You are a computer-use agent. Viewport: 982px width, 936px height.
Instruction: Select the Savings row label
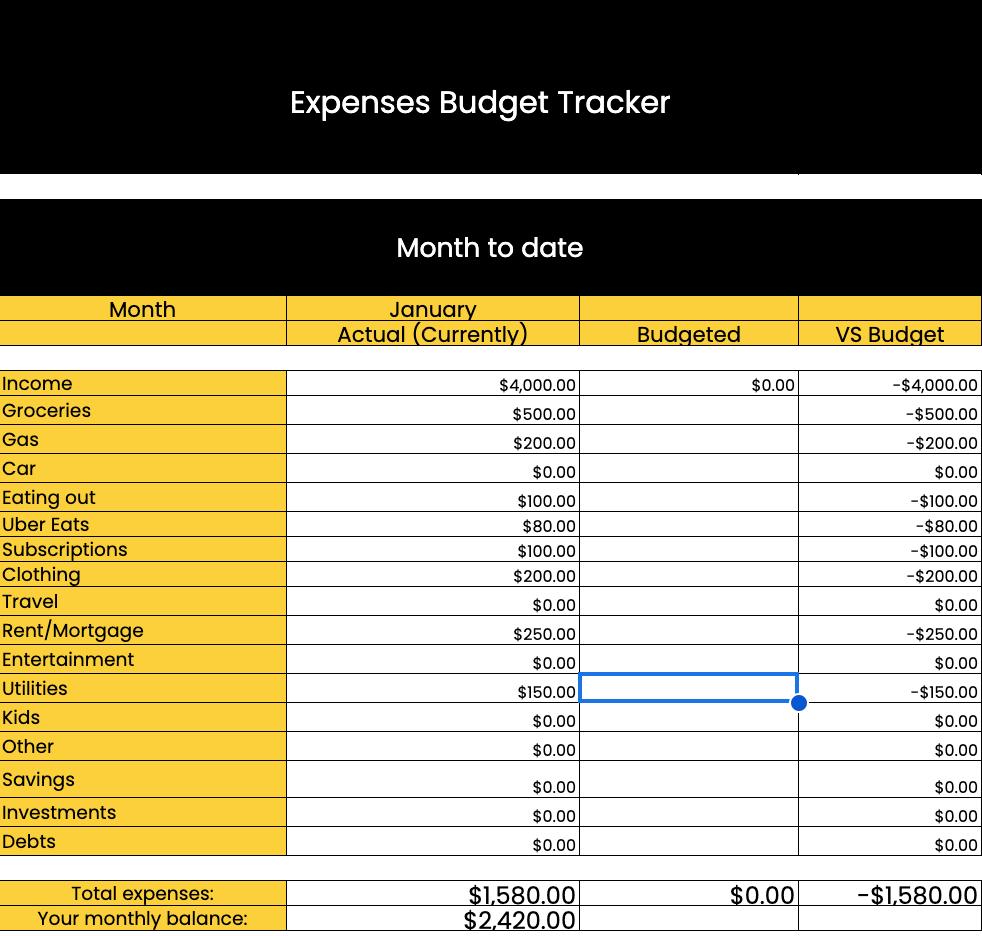point(143,779)
